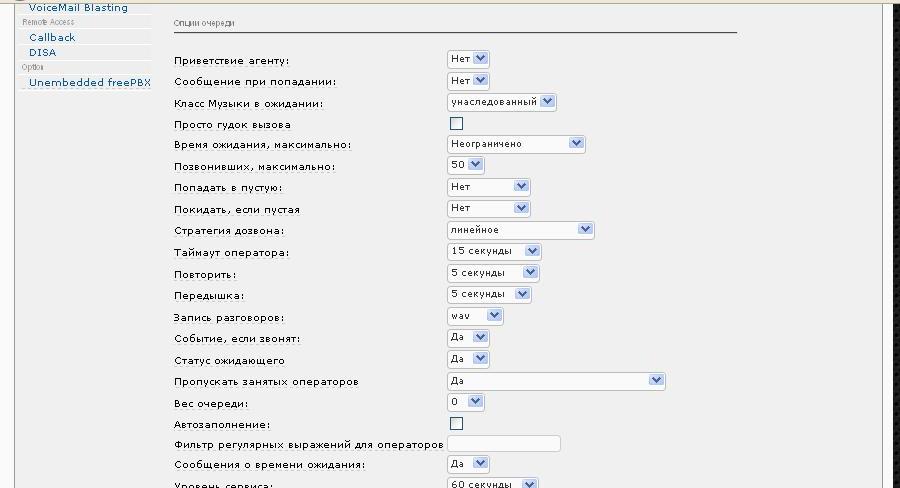This screenshot has width=900, height=488.
Task: Click the Фильтр регулярных выражений input field
Action: click(504, 444)
